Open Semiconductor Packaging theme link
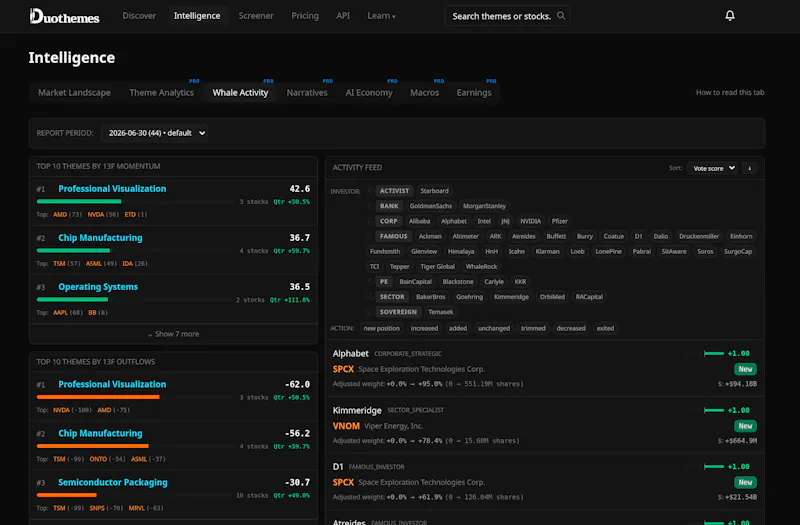Viewport: 800px width, 525px height. click(x=113, y=483)
